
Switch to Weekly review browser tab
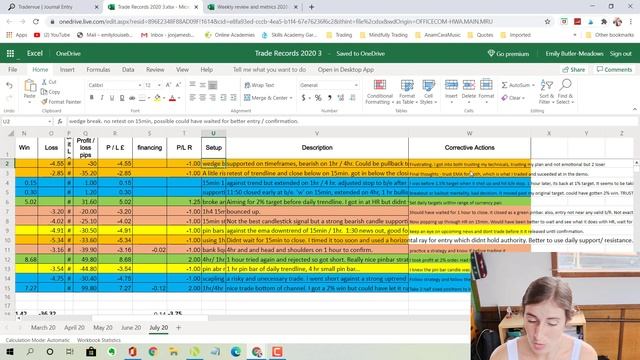(253, 7)
